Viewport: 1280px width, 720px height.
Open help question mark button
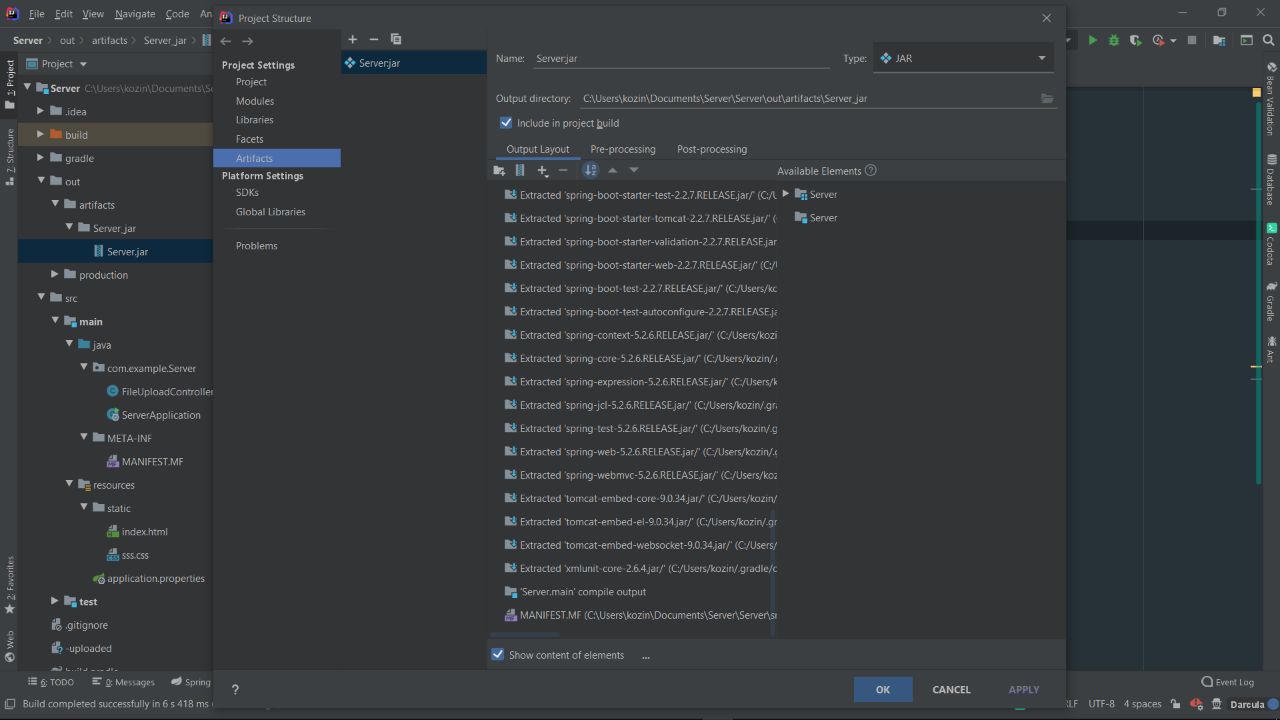(235, 689)
